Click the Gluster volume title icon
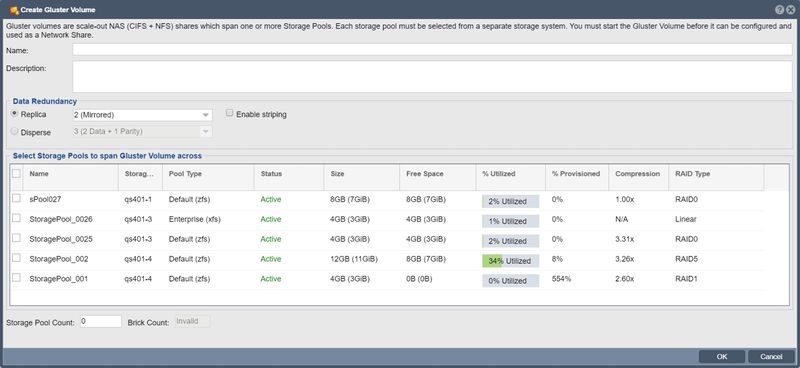 (x=14, y=10)
